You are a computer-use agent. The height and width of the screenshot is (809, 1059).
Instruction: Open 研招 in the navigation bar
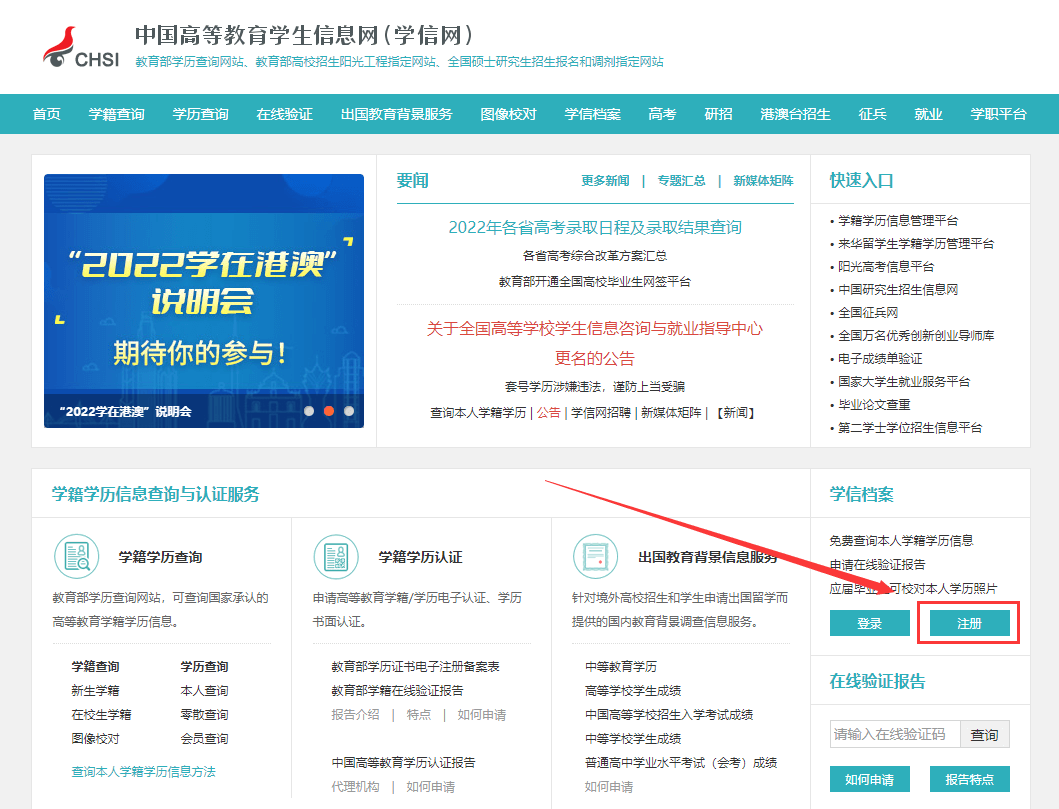tap(718, 114)
